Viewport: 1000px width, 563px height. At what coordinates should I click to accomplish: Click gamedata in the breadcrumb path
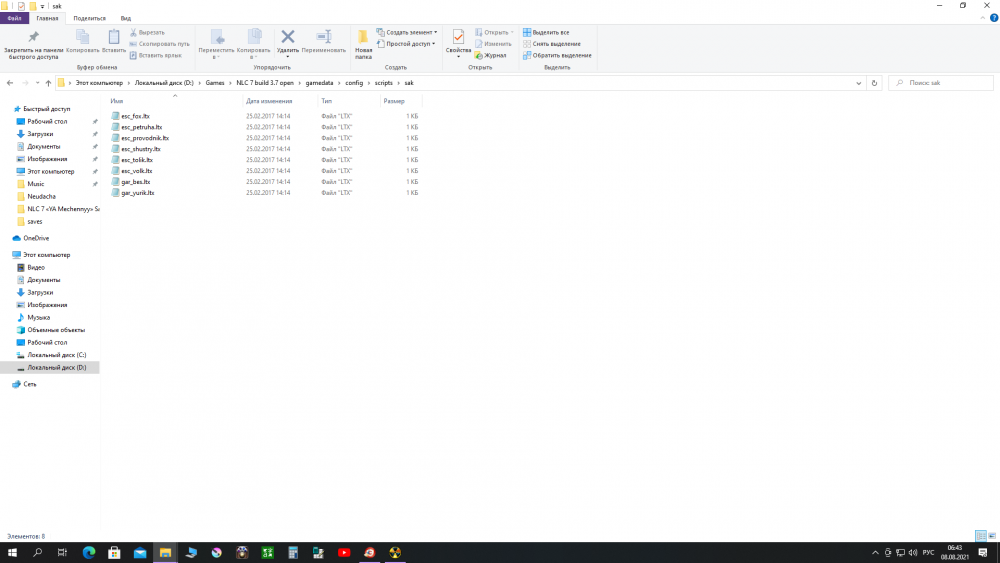point(315,83)
